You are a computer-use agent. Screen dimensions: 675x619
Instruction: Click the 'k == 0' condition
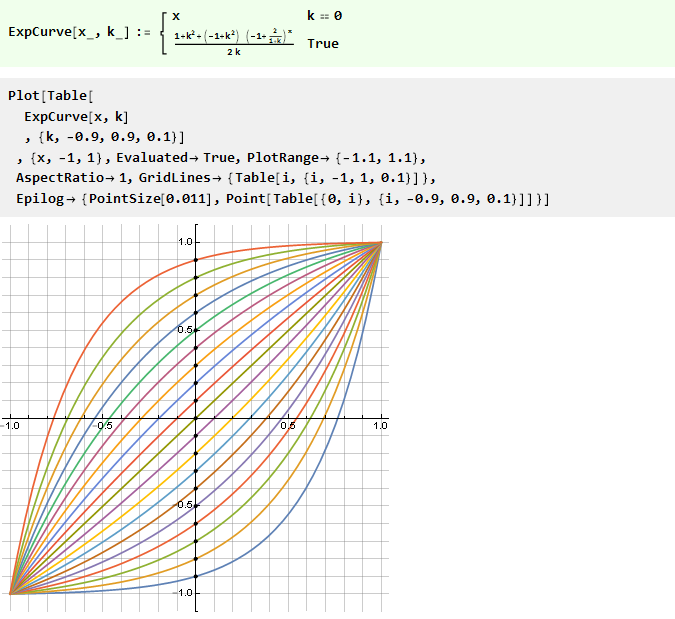[325, 16]
